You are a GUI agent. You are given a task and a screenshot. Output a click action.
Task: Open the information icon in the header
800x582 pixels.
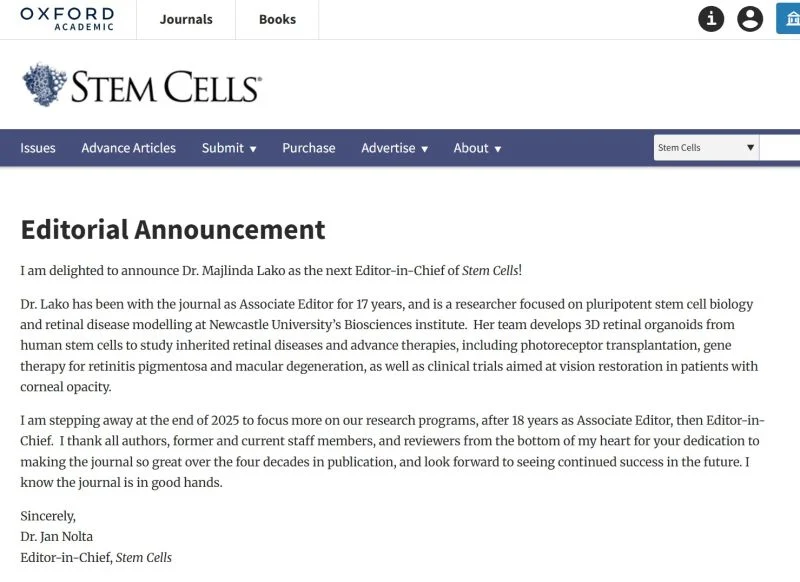point(710,18)
